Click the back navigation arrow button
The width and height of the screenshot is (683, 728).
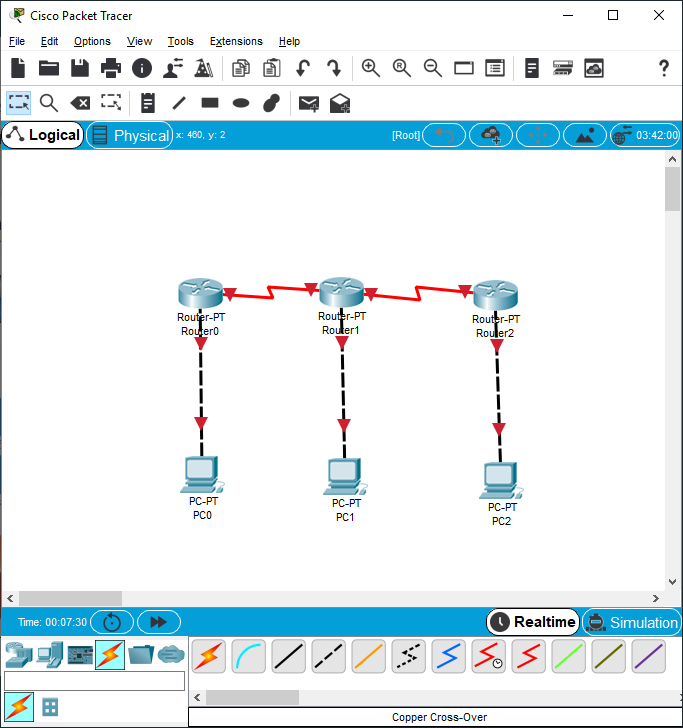coord(444,135)
